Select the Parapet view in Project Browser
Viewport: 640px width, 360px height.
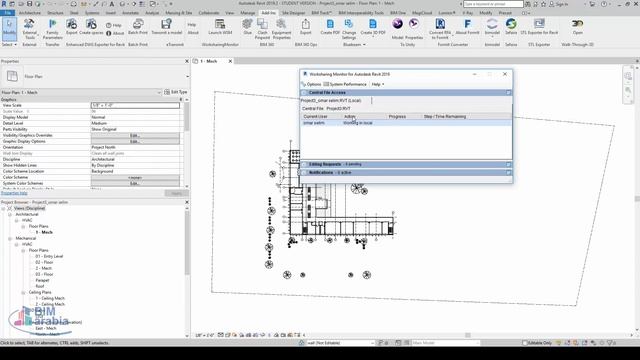click(42, 280)
